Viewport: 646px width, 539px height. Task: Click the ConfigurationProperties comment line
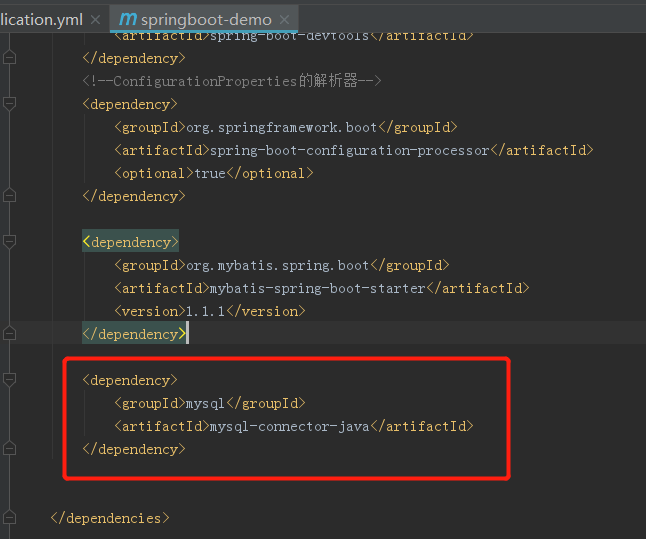coord(231,81)
